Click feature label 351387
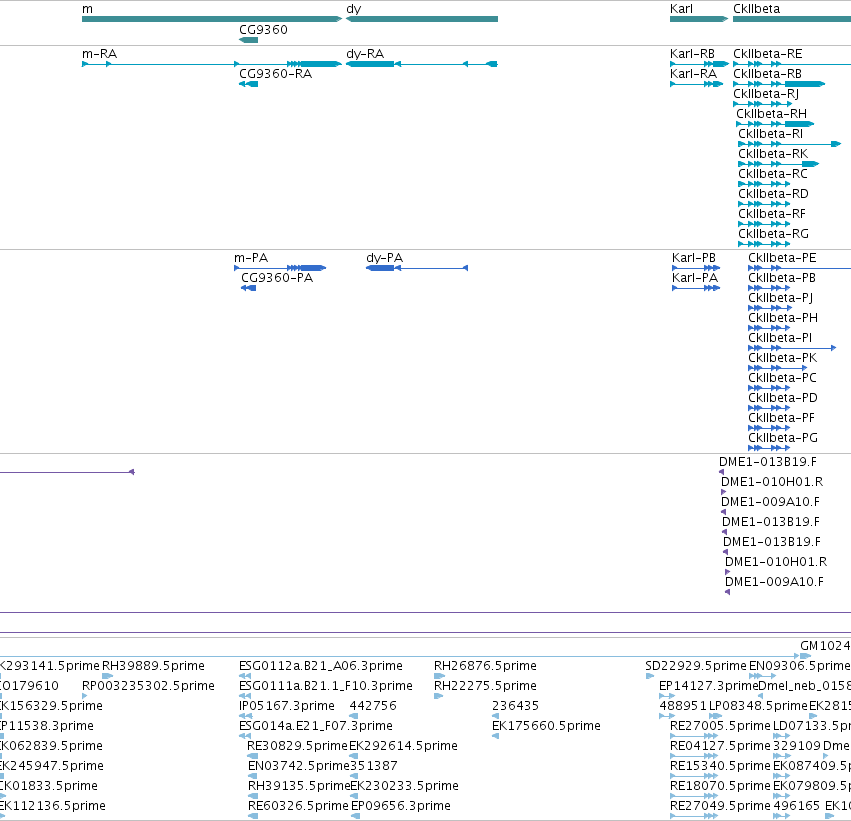The image size is (851, 821). point(374,766)
